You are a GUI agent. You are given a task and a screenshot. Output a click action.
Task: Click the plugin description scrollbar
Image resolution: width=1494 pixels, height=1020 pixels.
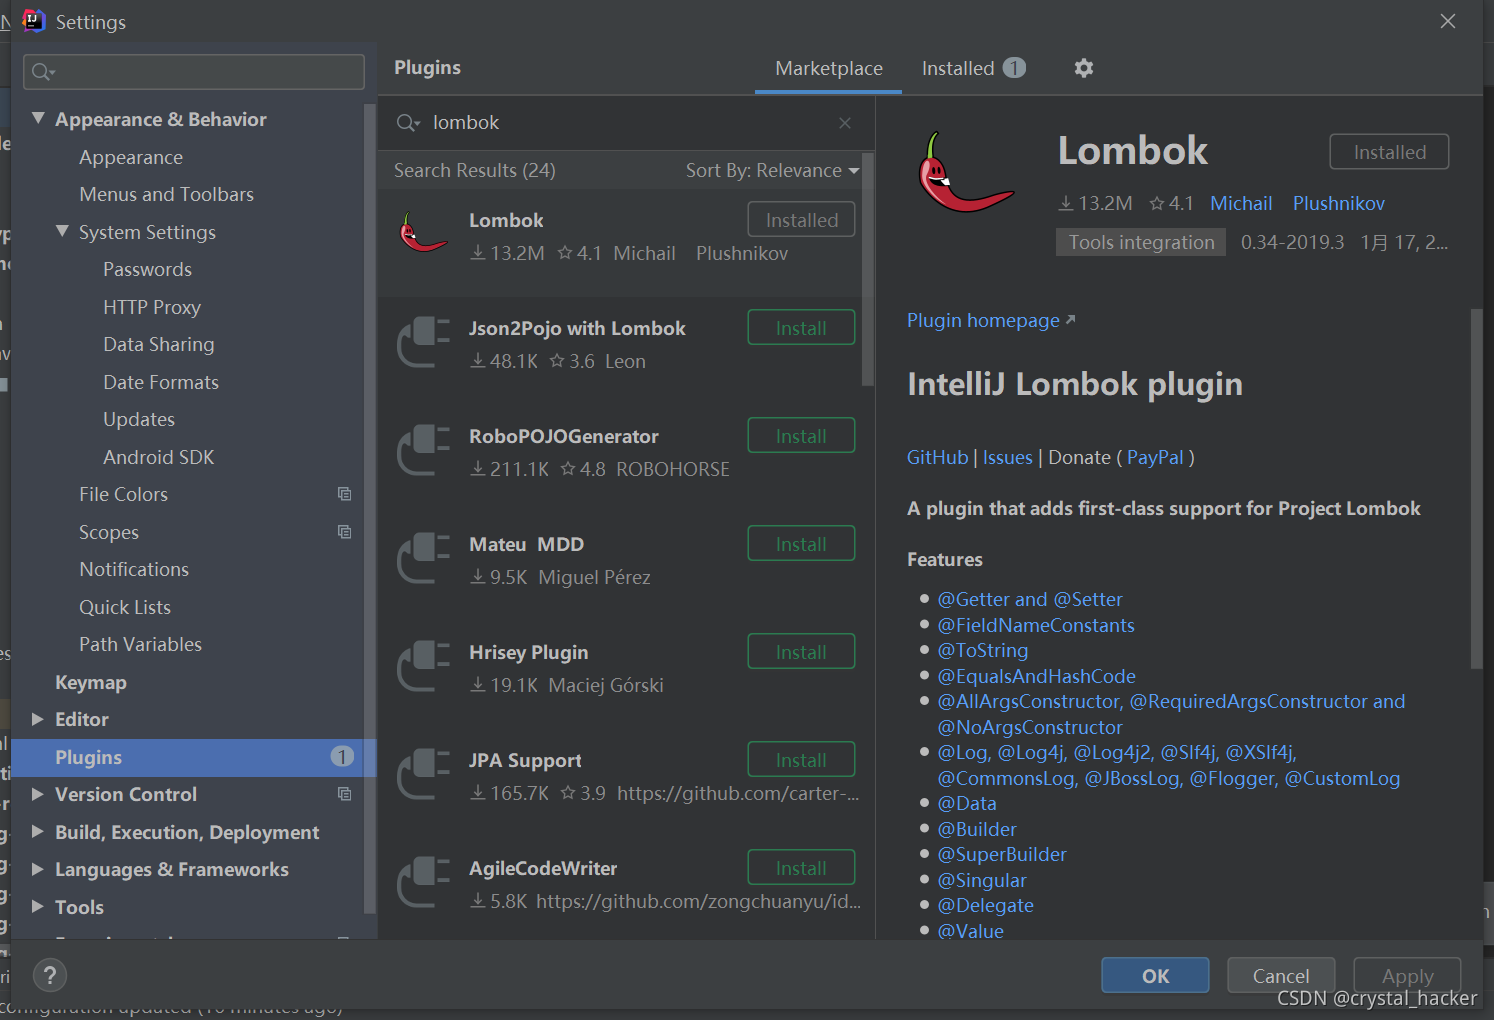pyautogui.click(x=1476, y=488)
